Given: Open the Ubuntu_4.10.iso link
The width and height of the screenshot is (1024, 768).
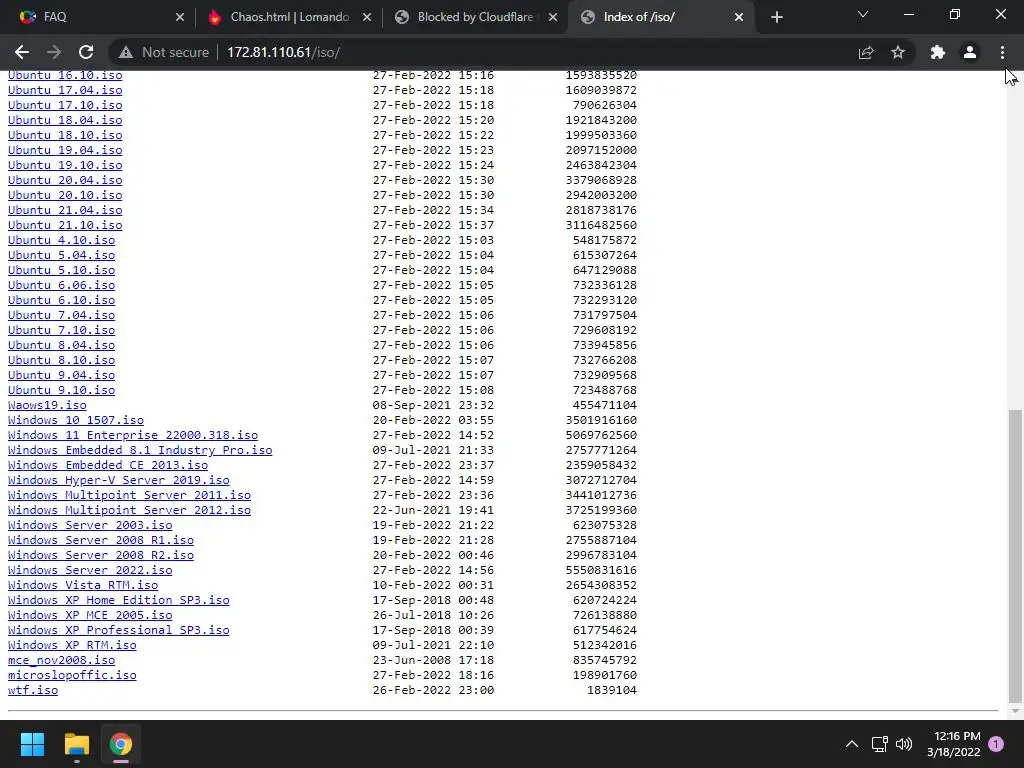Looking at the screenshot, I should [61, 240].
